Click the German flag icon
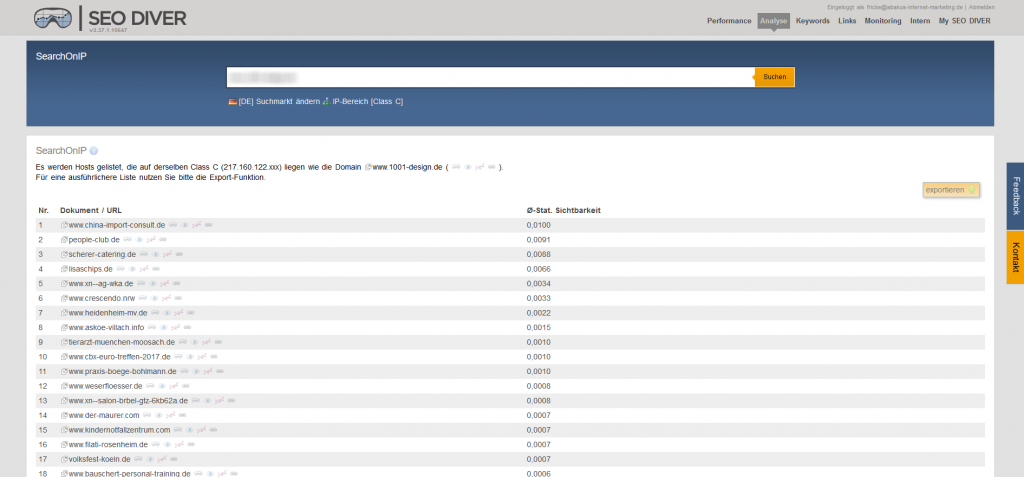This screenshot has width=1024, height=477. (232, 102)
